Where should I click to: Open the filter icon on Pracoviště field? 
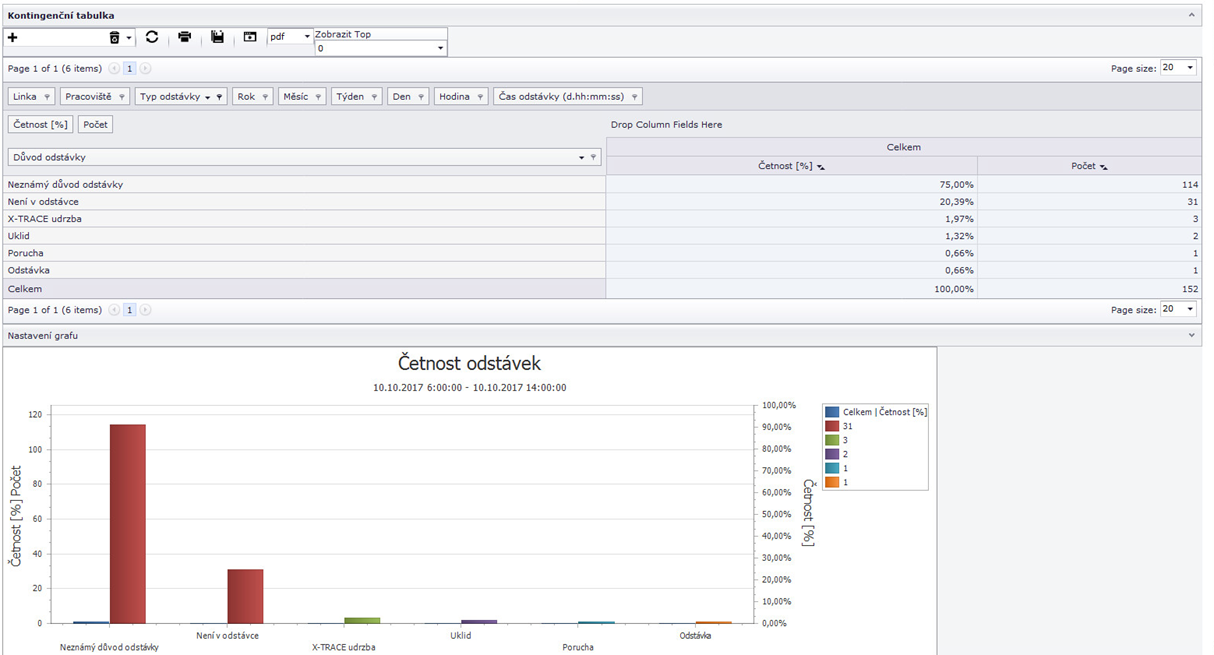[x=122, y=97]
